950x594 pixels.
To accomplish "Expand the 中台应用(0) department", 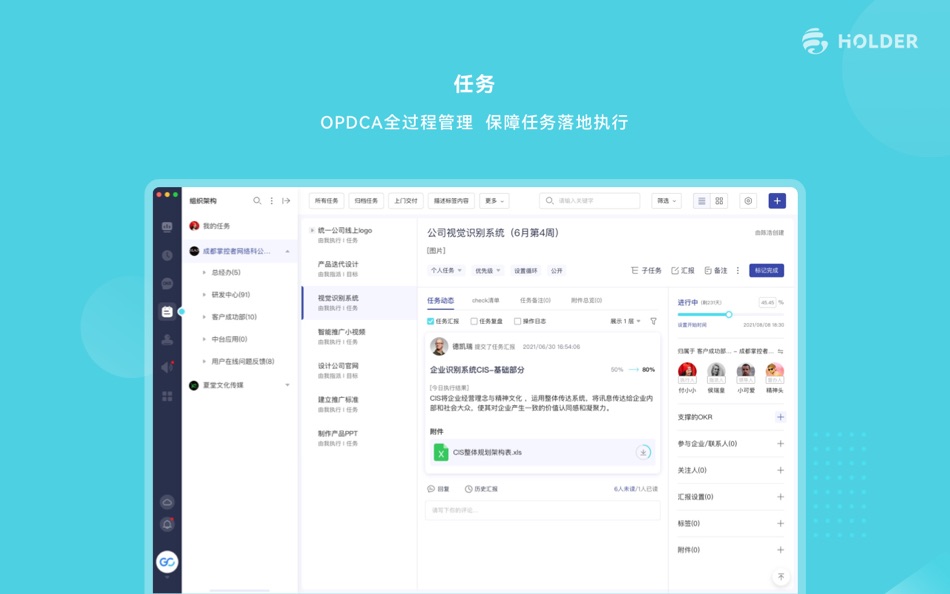I will tap(204, 339).
